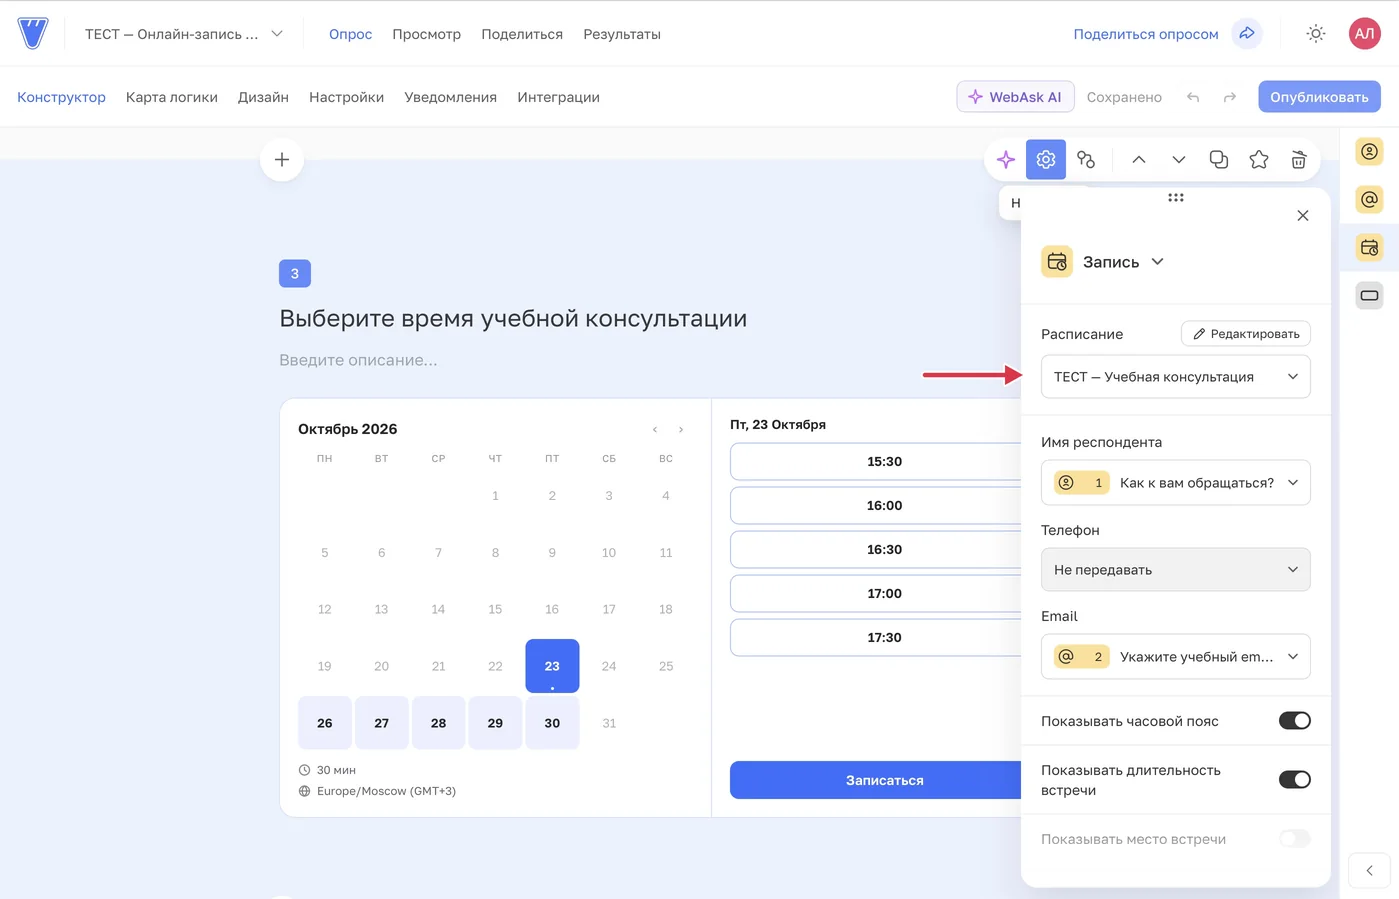Switch to the Результаты tab
The width and height of the screenshot is (1399, 899).
[x=622, y=34]
